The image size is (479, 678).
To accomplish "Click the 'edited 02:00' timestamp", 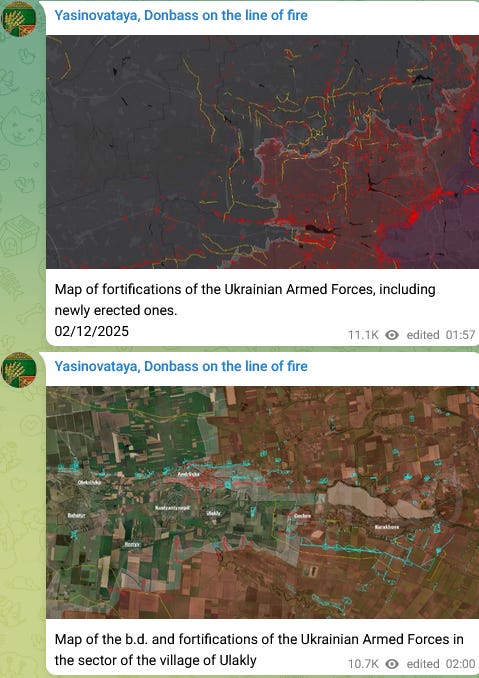I will tap(441, 664).
